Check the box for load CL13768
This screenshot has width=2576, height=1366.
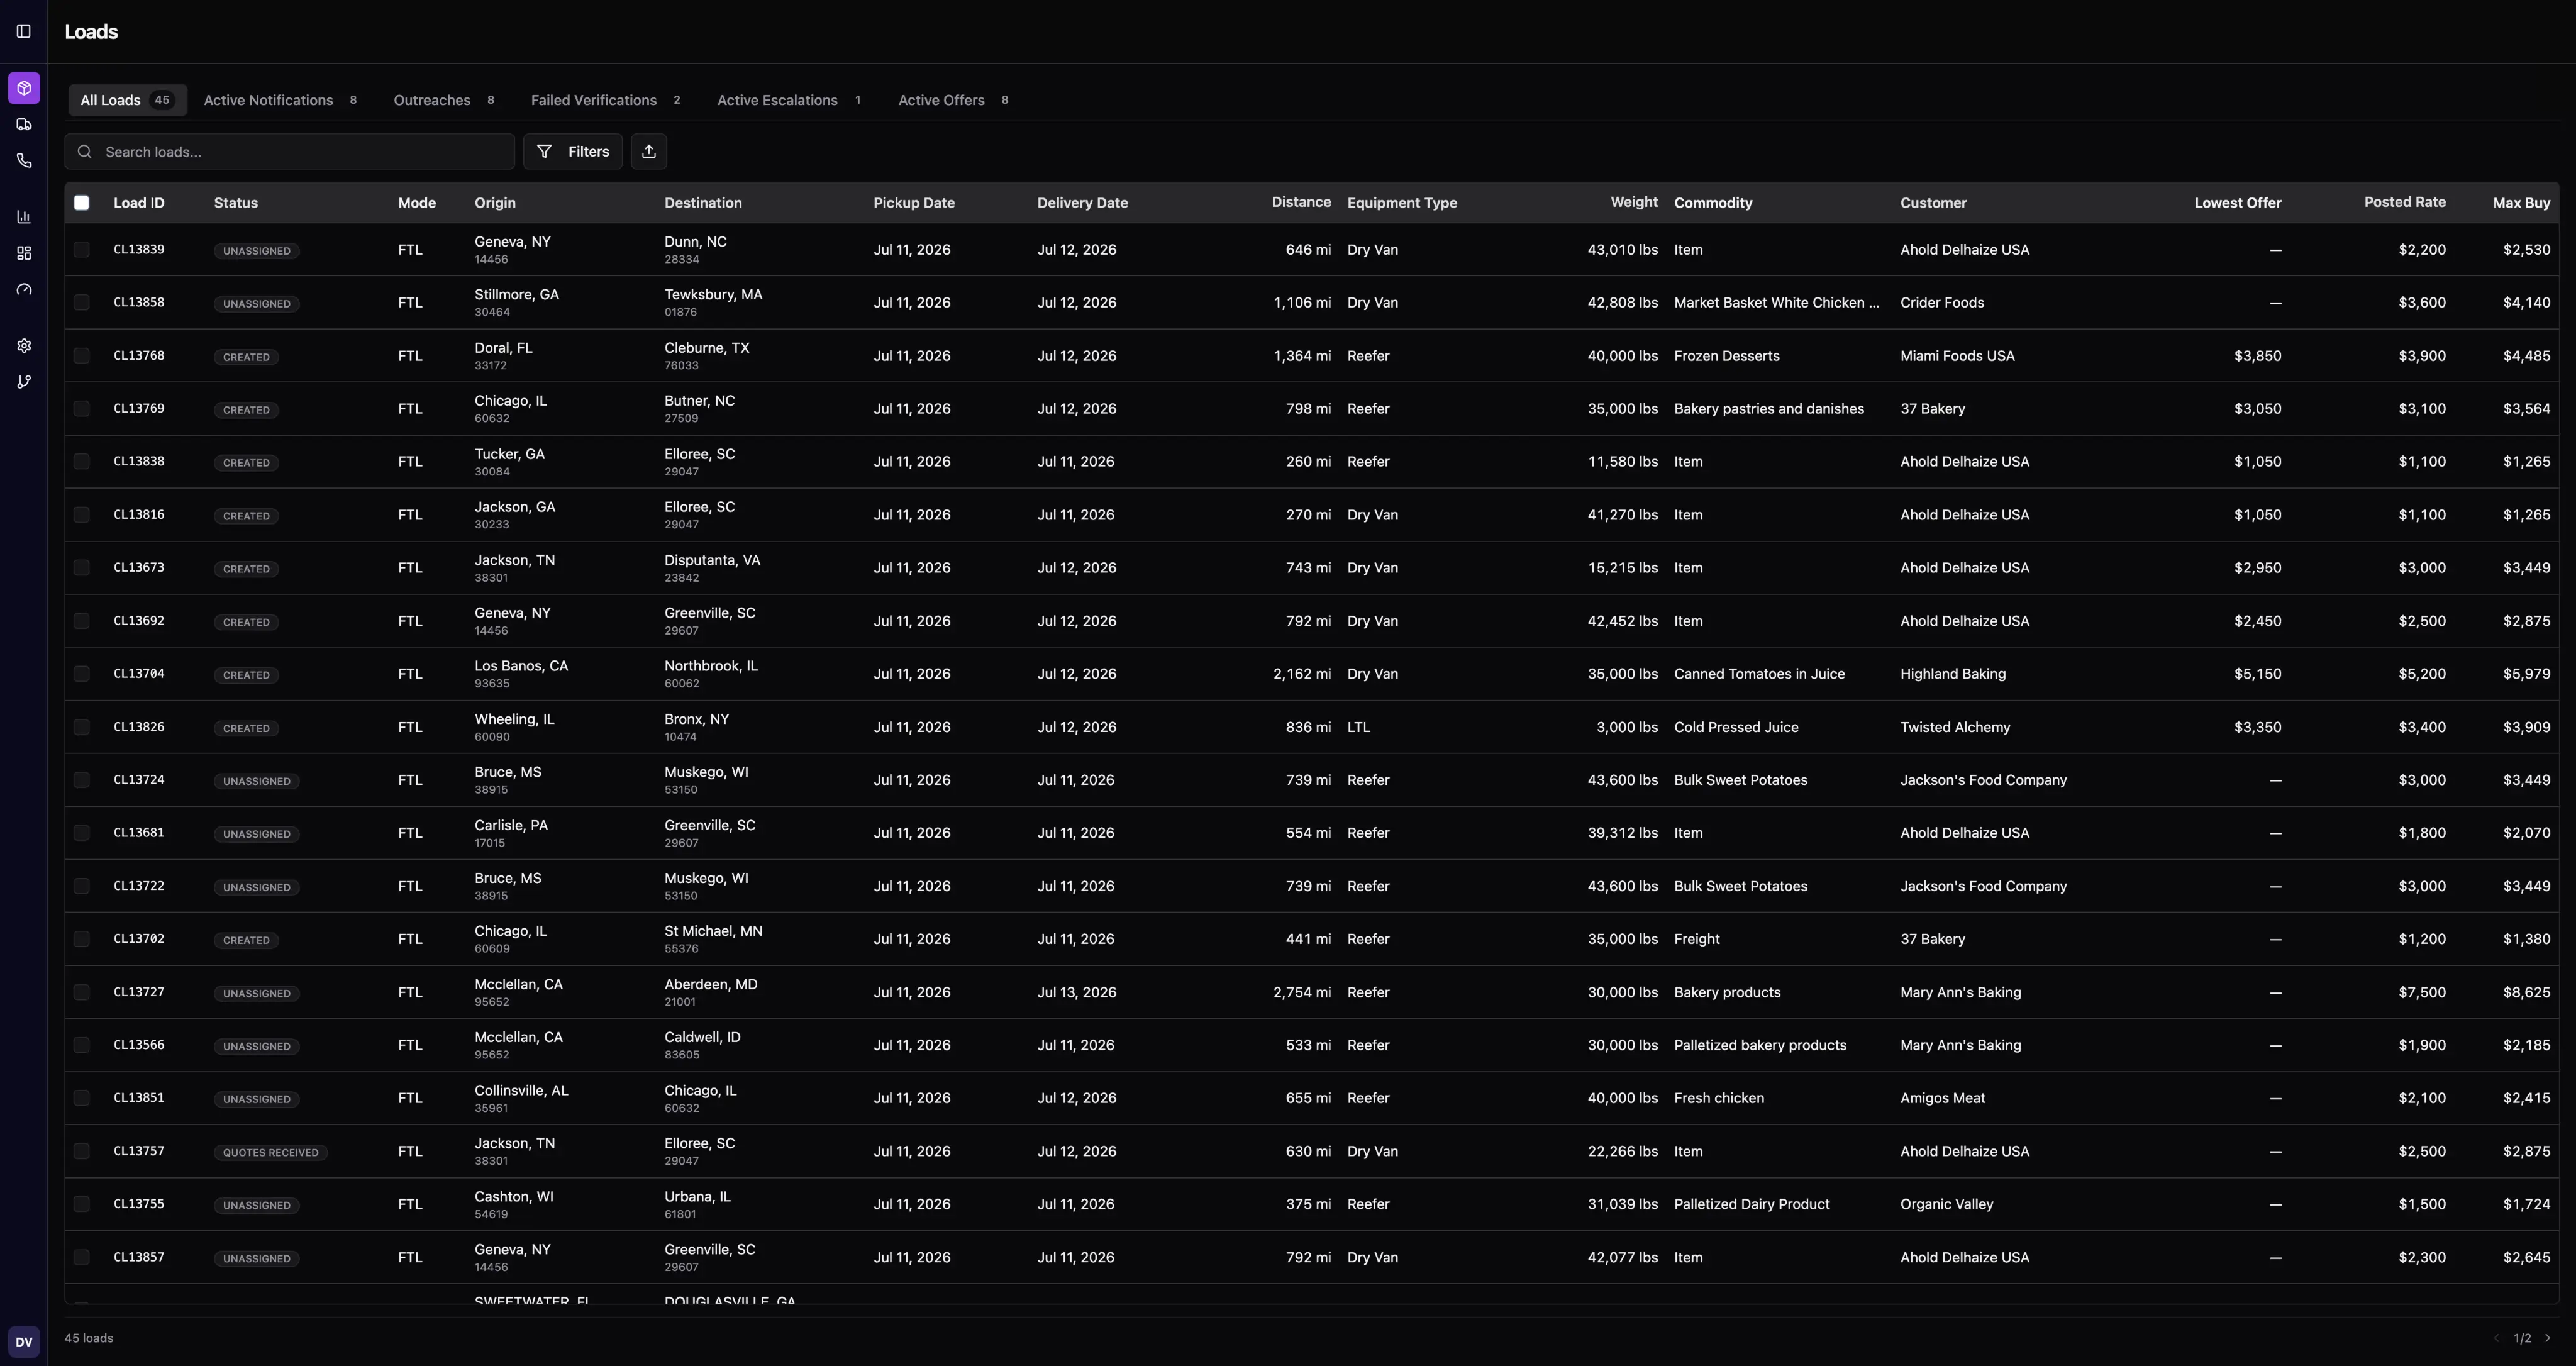(x=82, y=356)
